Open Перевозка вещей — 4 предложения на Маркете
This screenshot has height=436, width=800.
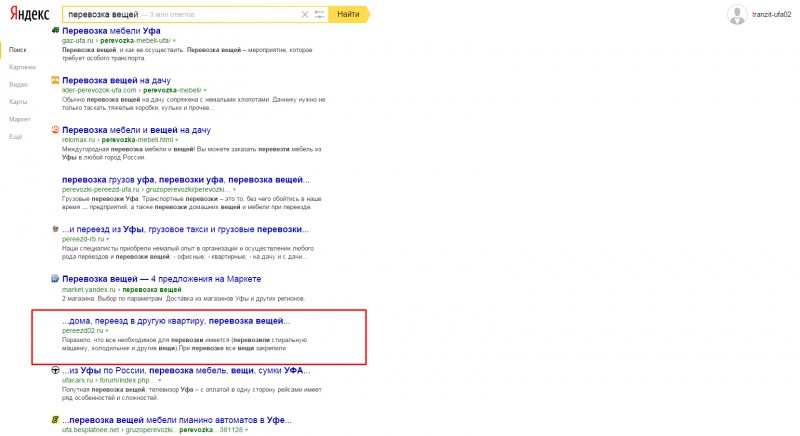(162, 279)
